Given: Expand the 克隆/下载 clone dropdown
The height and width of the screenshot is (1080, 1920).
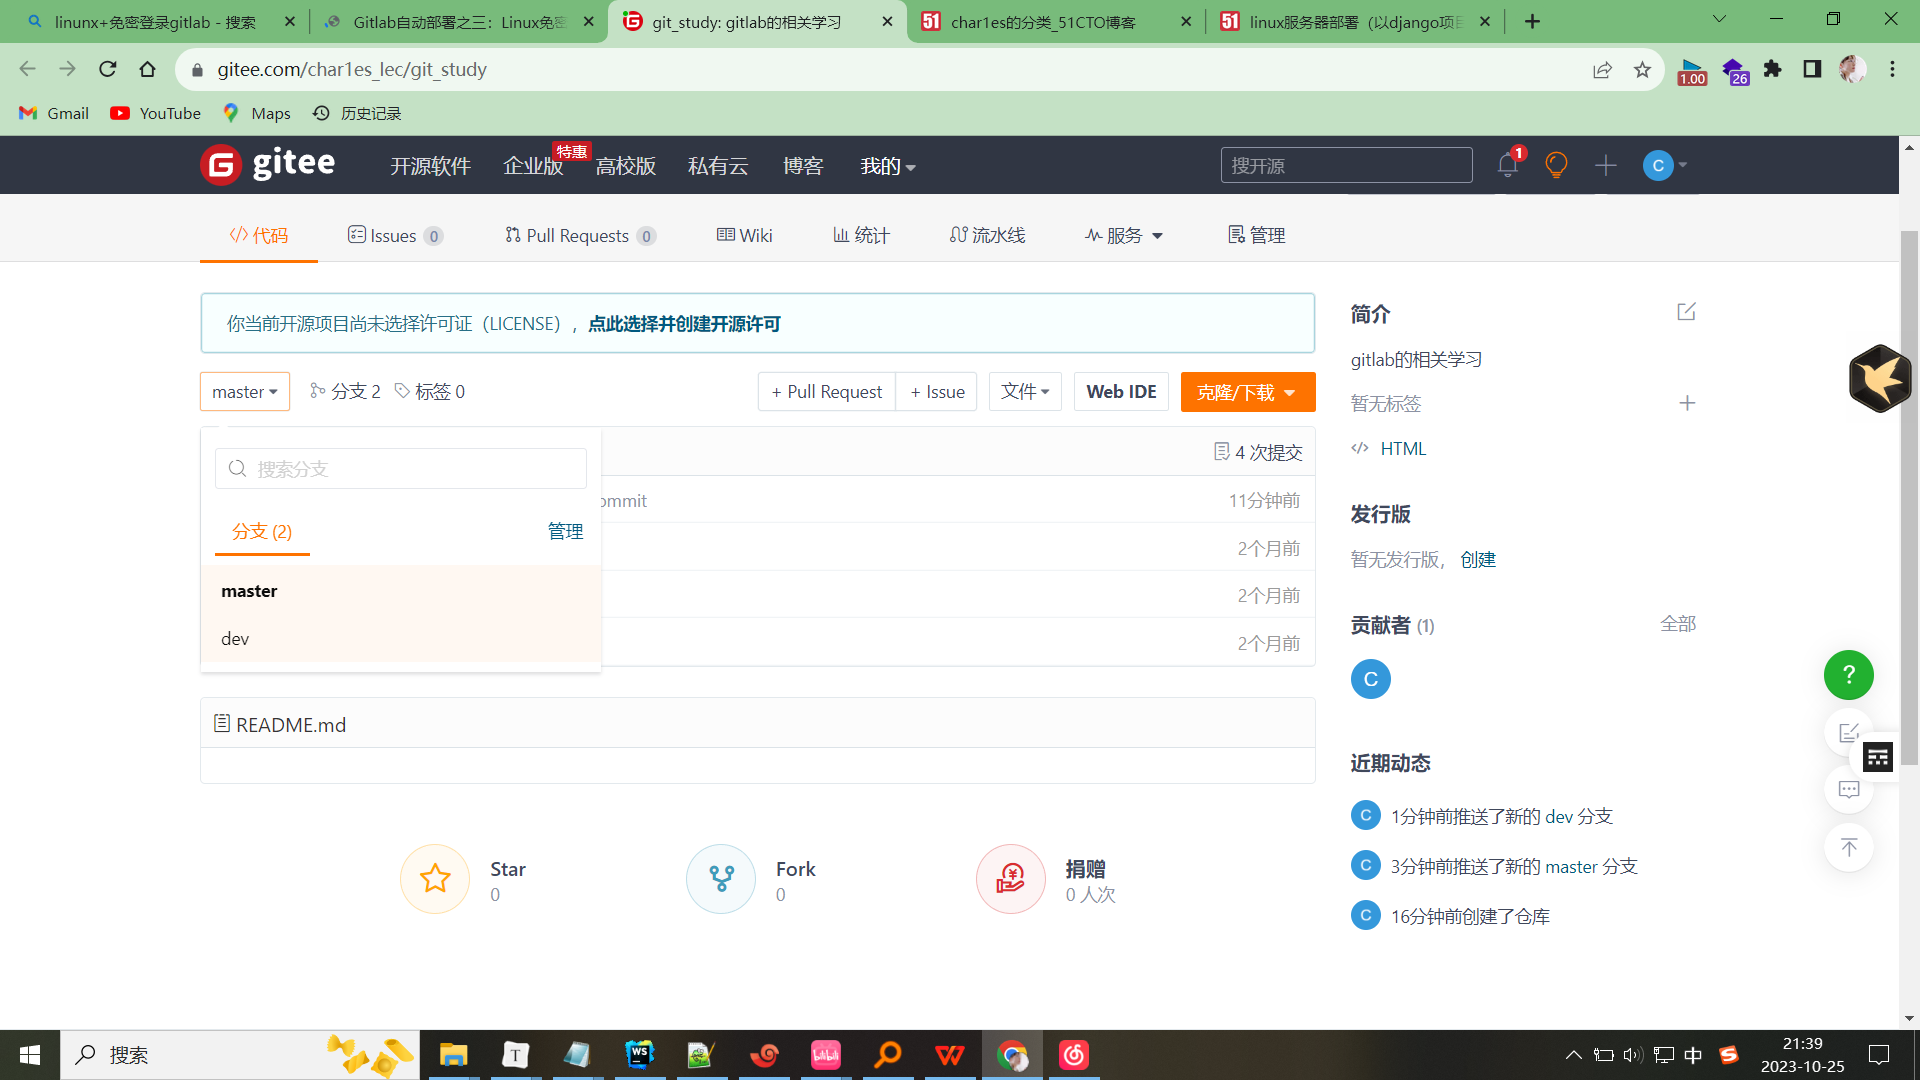Looking at the screenshot, I should point(1245,392).
